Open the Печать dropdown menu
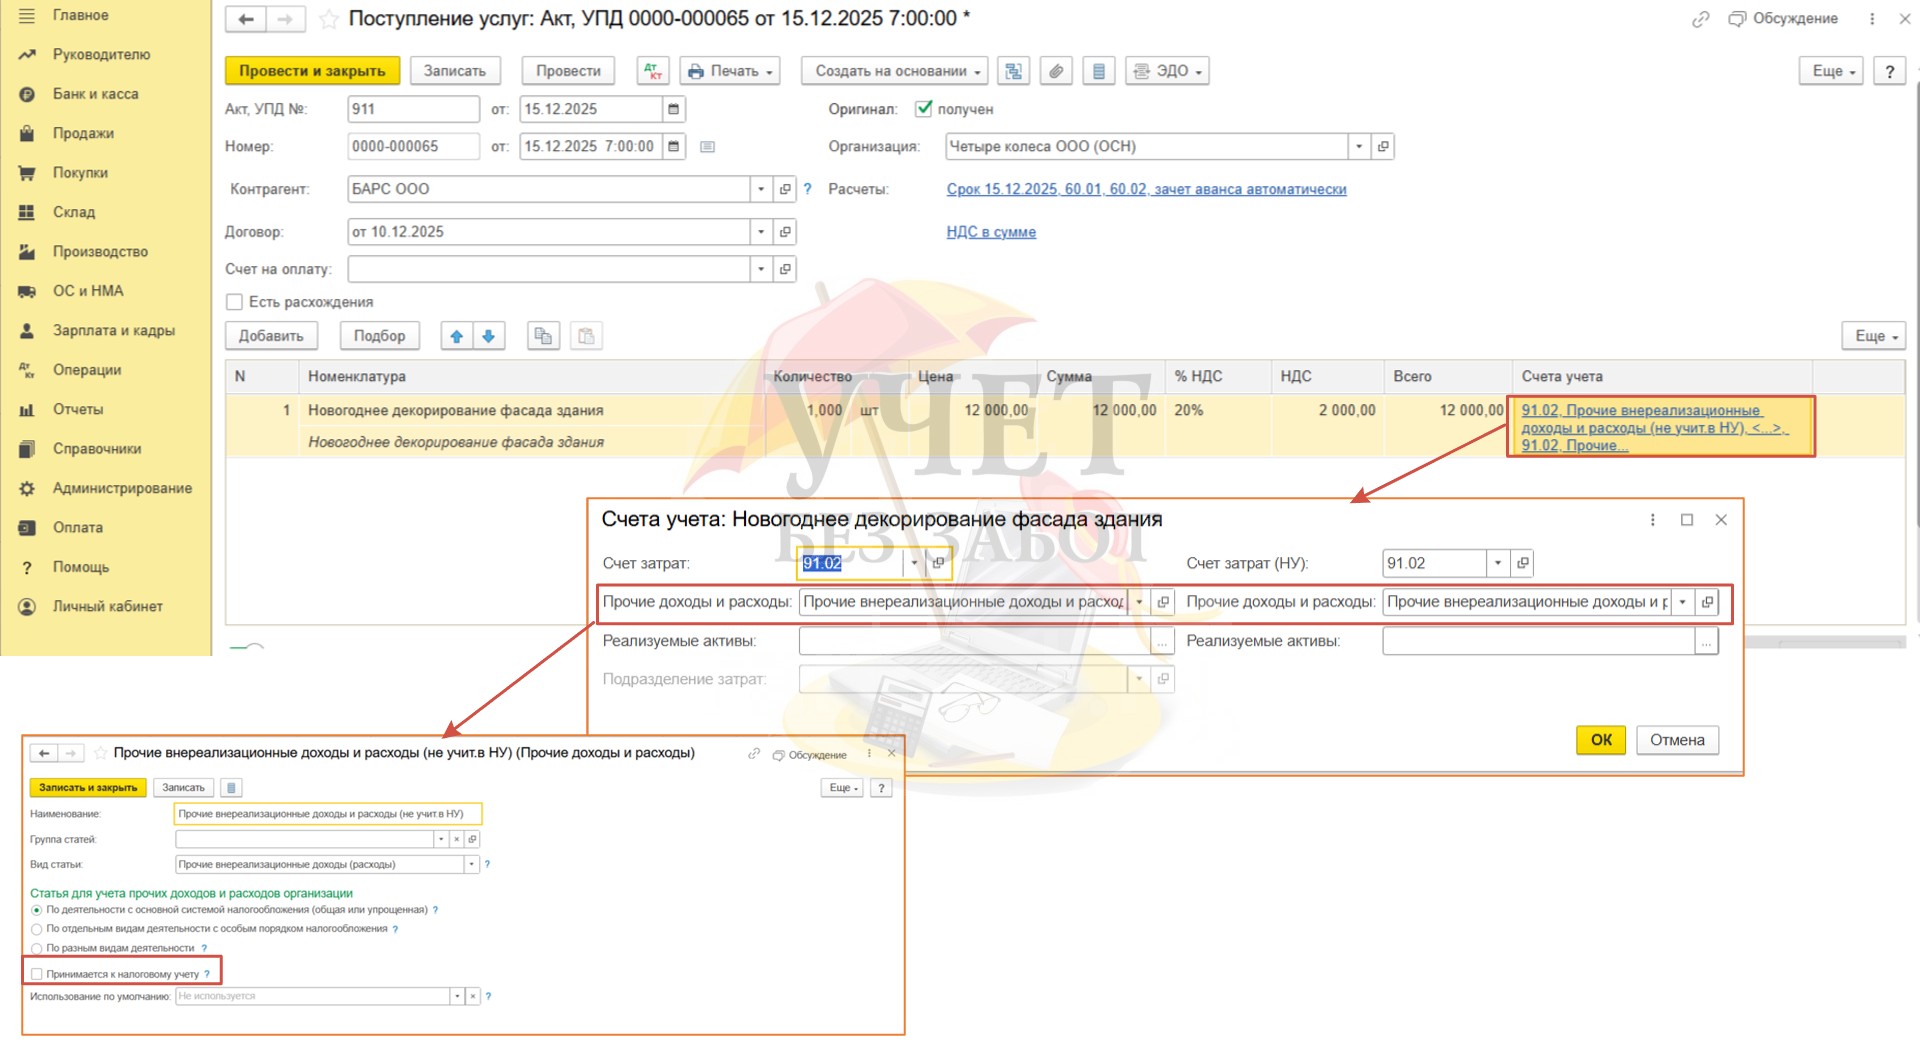1920x1041 pixels. coord(731,71)
